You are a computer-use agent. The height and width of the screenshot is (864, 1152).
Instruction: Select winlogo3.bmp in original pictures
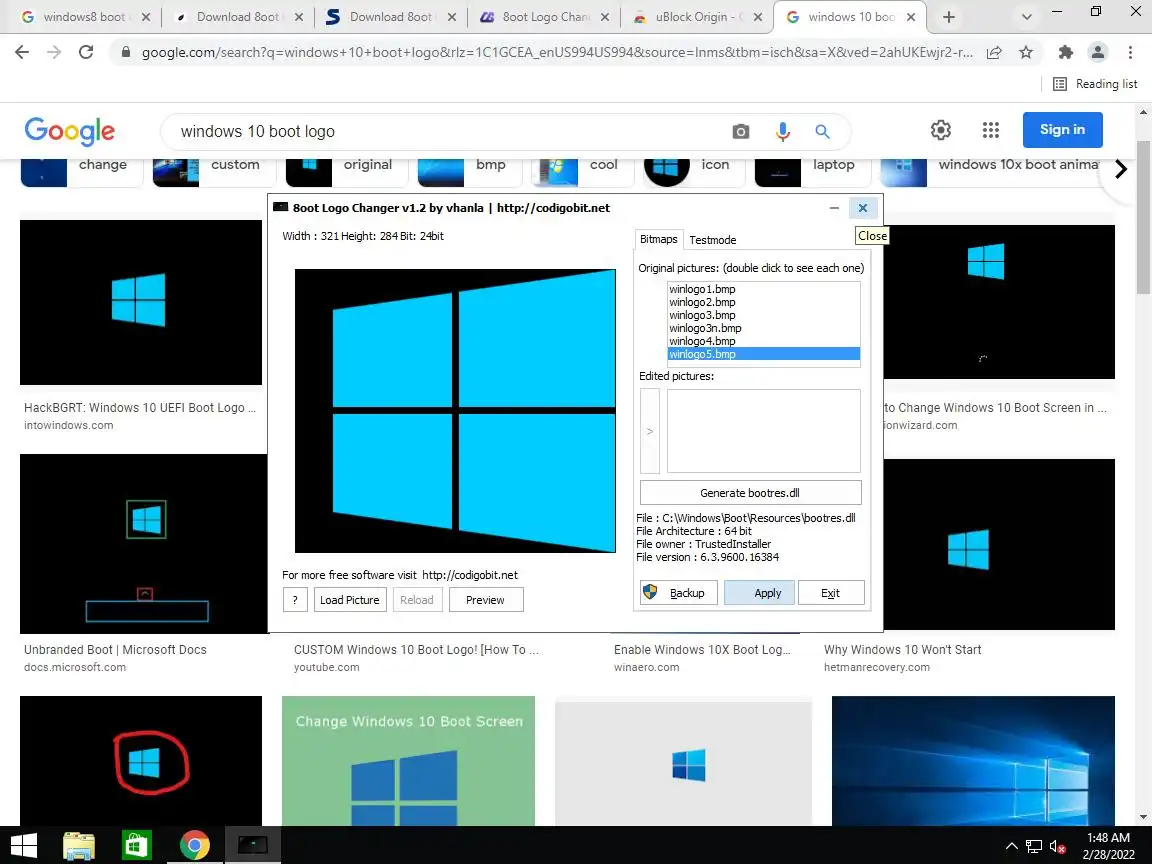click(763, 315)
